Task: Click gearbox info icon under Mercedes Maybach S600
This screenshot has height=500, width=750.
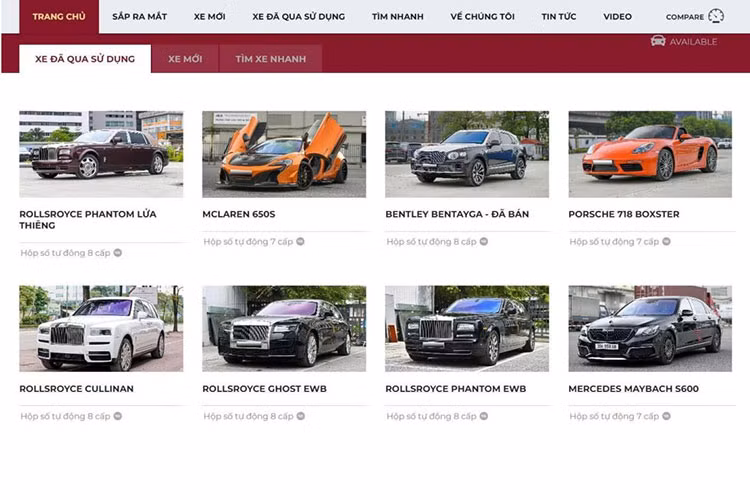Action: pyautogui.click(x=667, y=416)
